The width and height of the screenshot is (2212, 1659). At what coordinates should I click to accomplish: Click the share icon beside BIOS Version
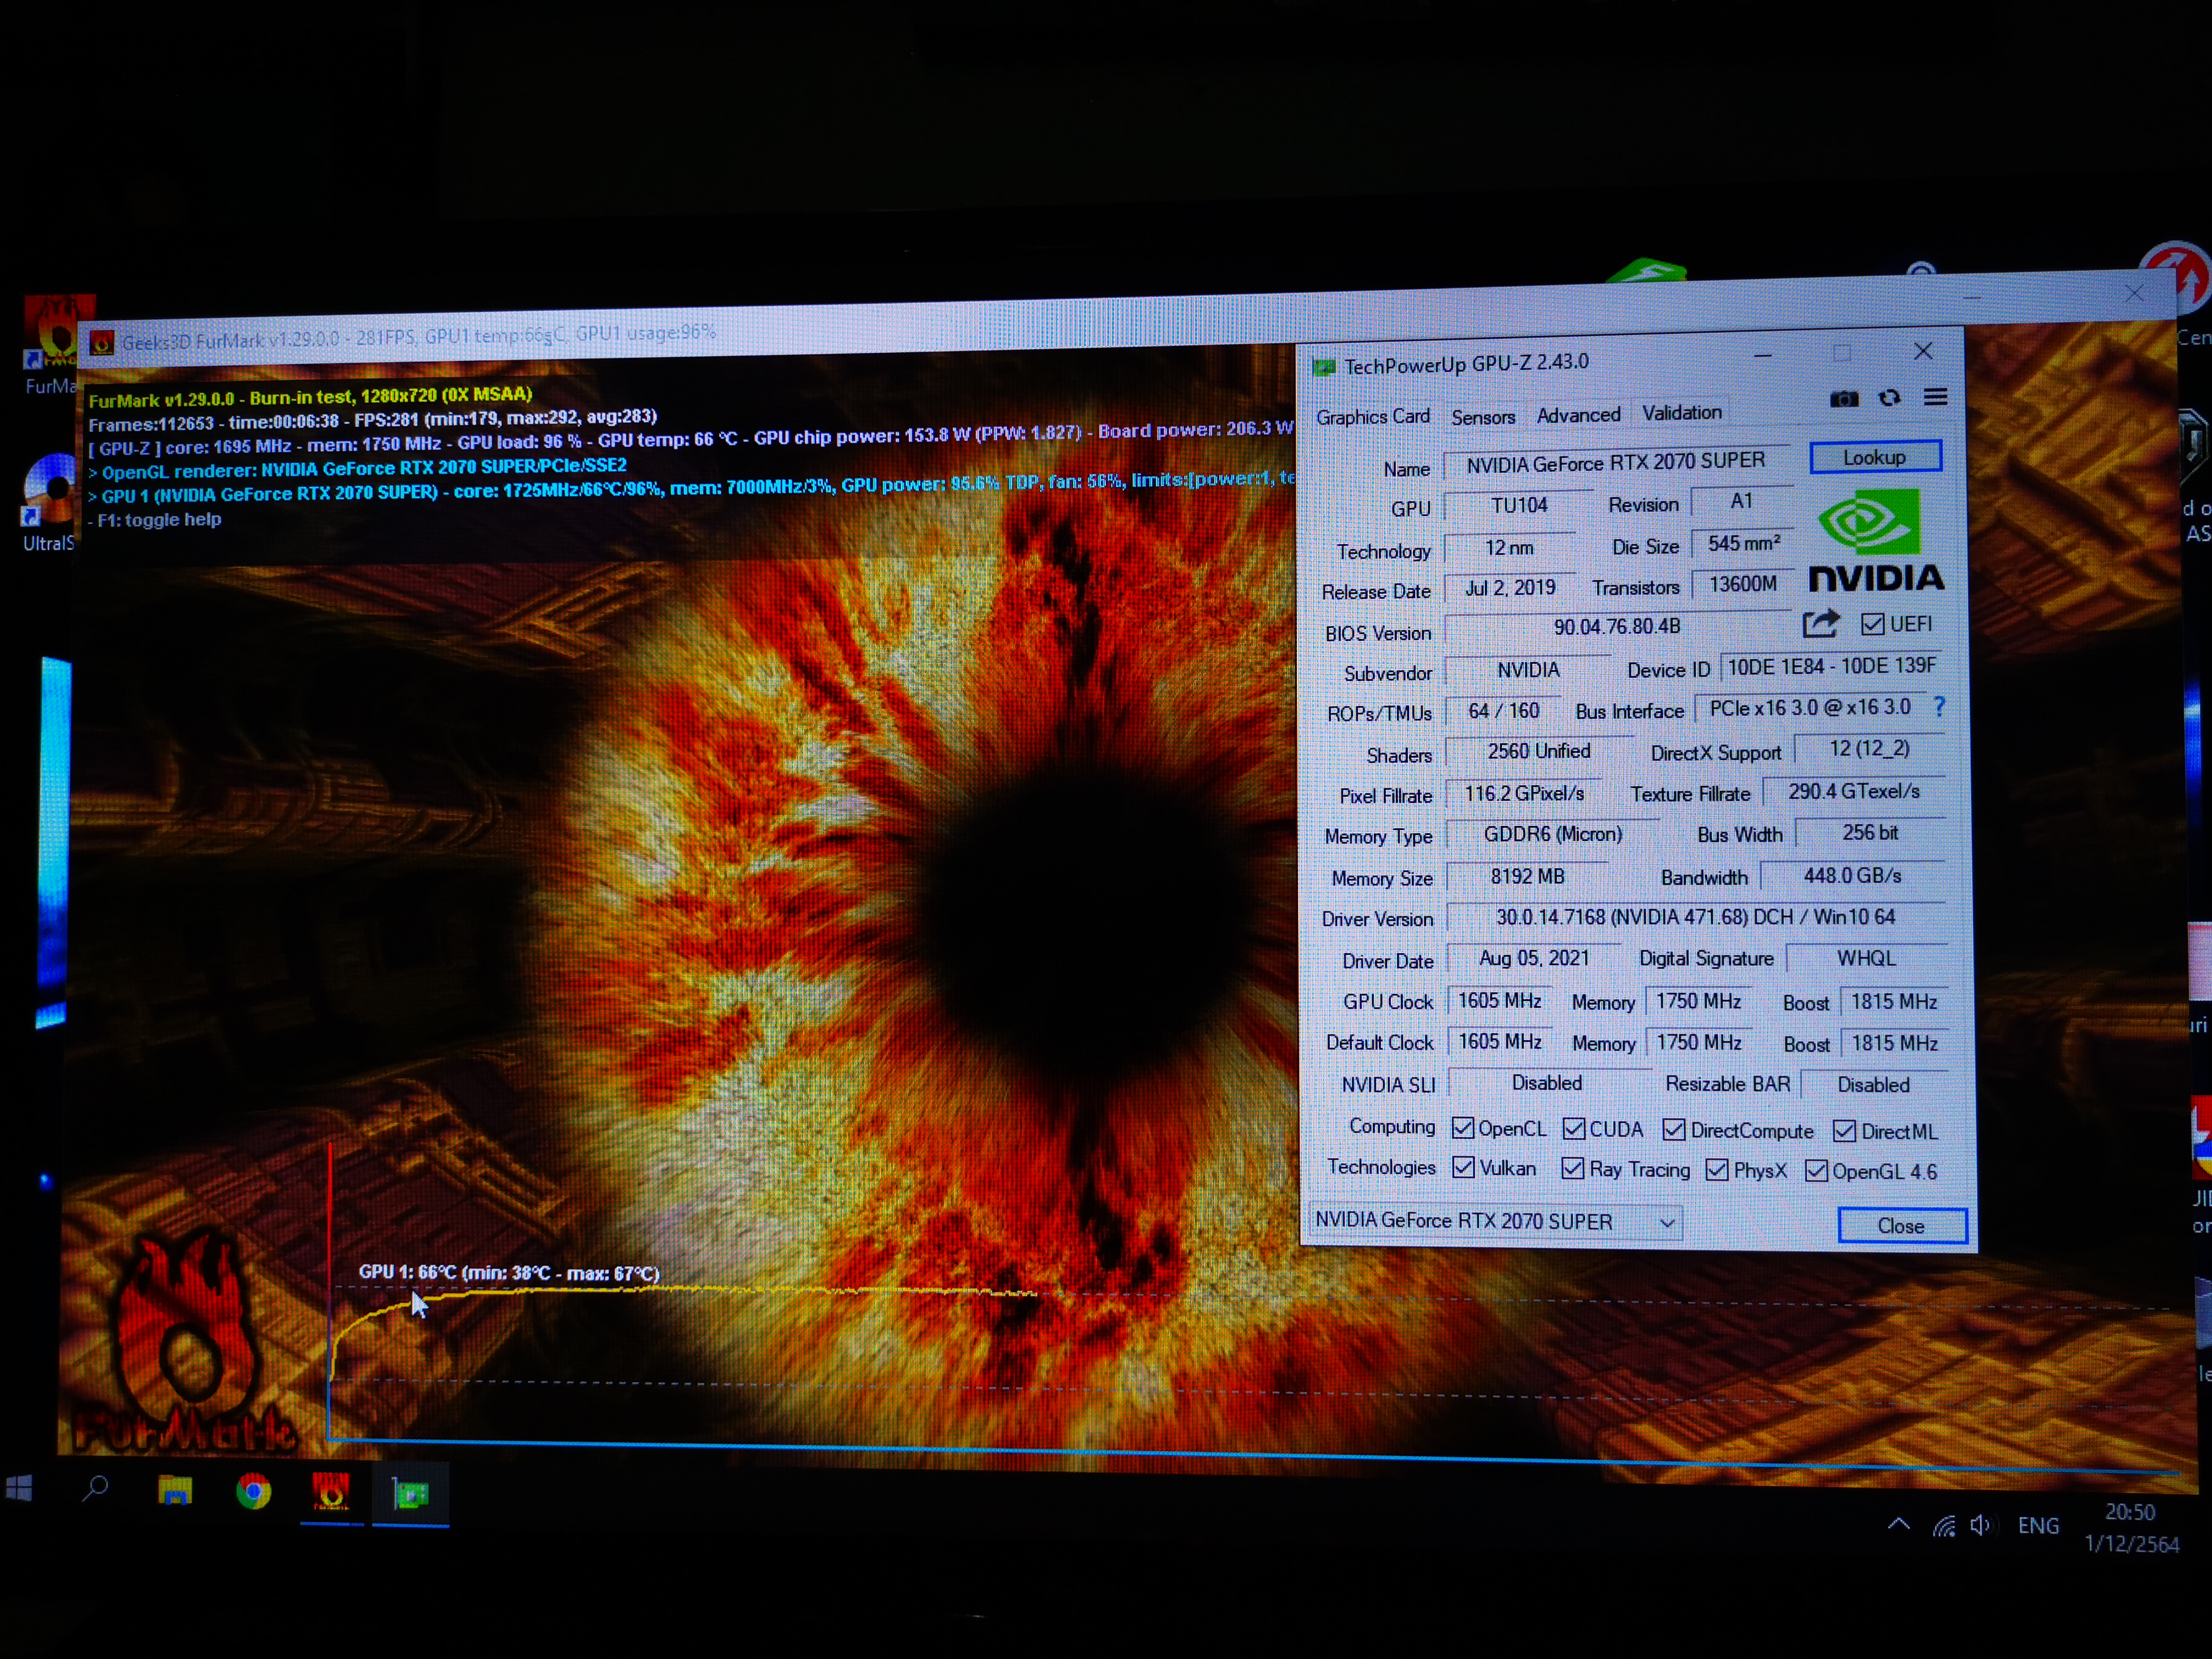pyautogui.click(x=1822, y=624)
